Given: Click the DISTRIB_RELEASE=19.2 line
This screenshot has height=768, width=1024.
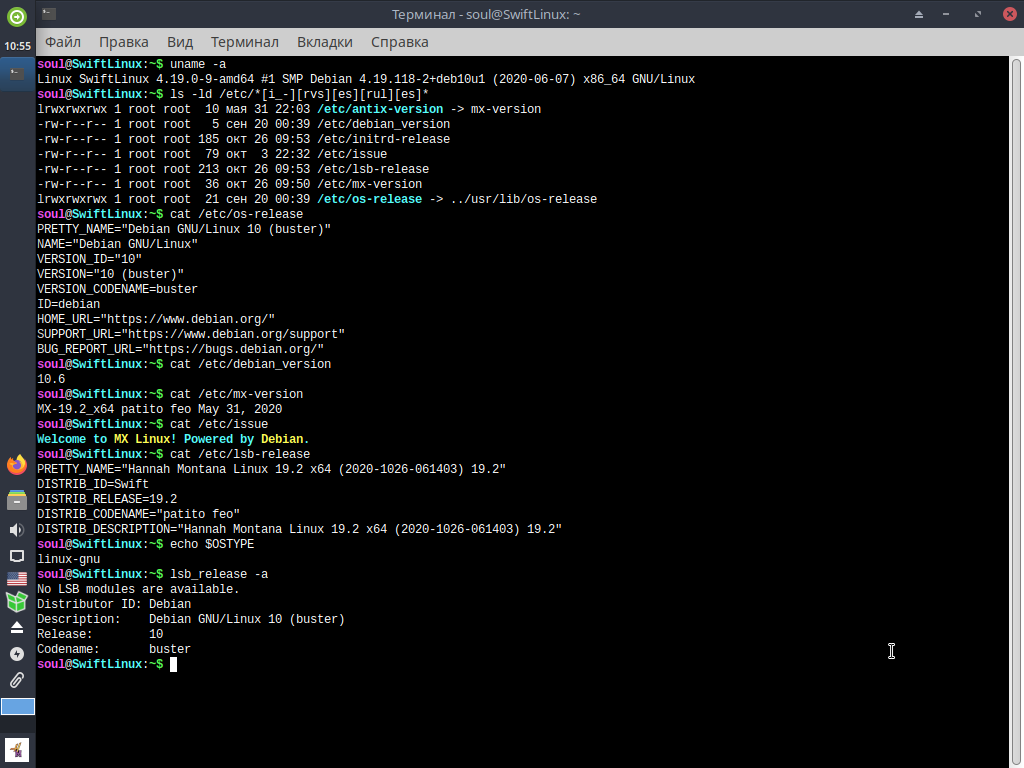Looking at the screenshot, I should (107, 500).
